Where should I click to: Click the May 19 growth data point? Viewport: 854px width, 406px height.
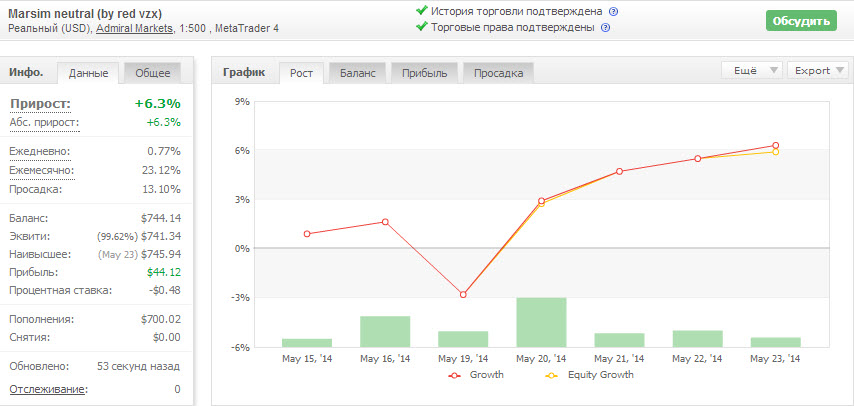pos(463,295)
